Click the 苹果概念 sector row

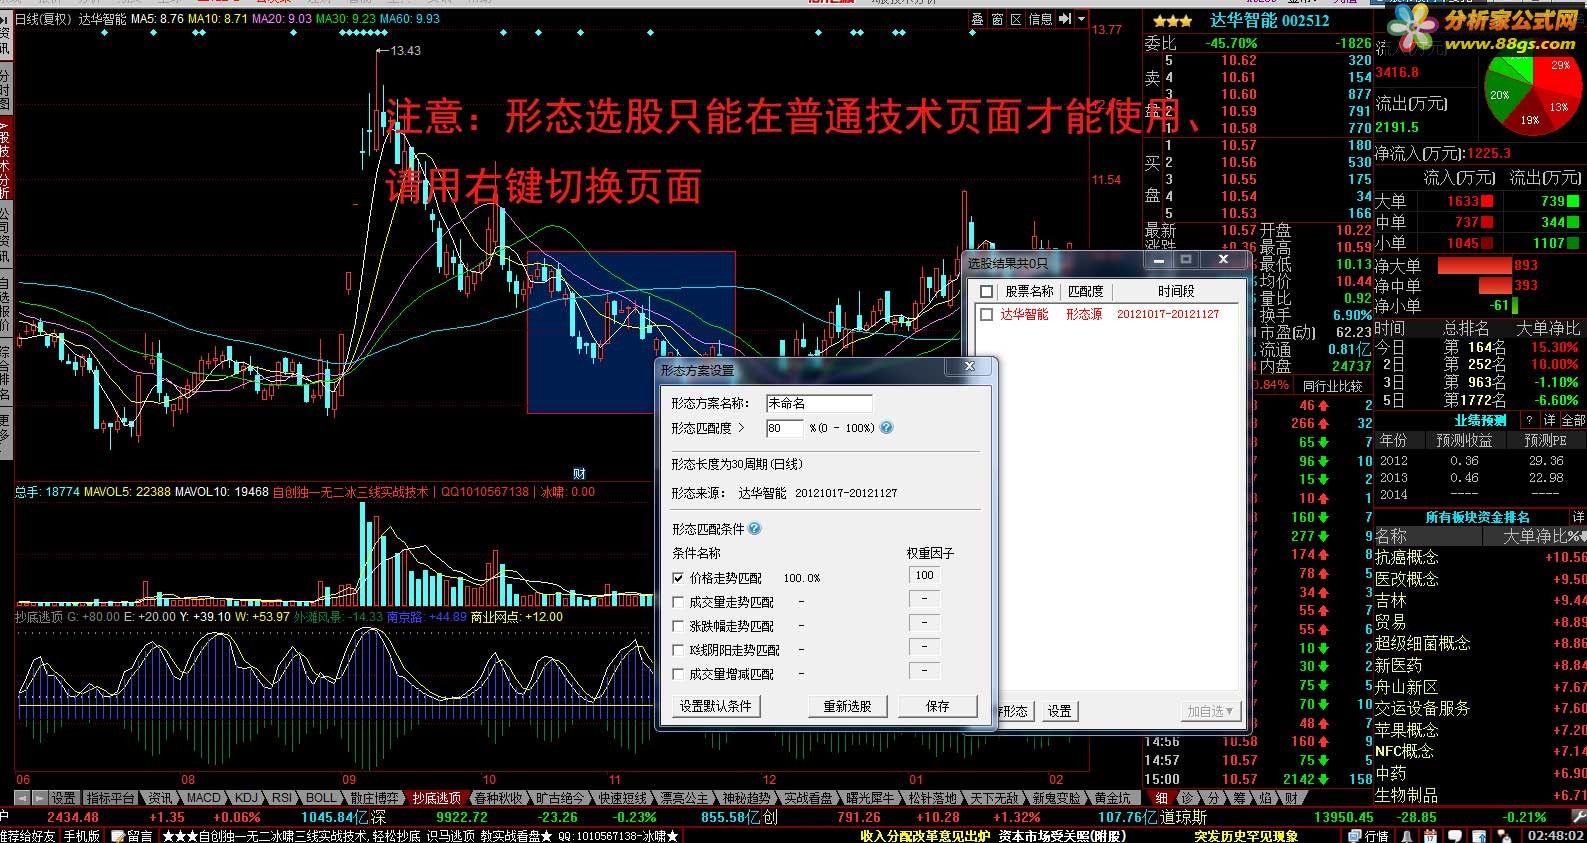pos(1480,730)
